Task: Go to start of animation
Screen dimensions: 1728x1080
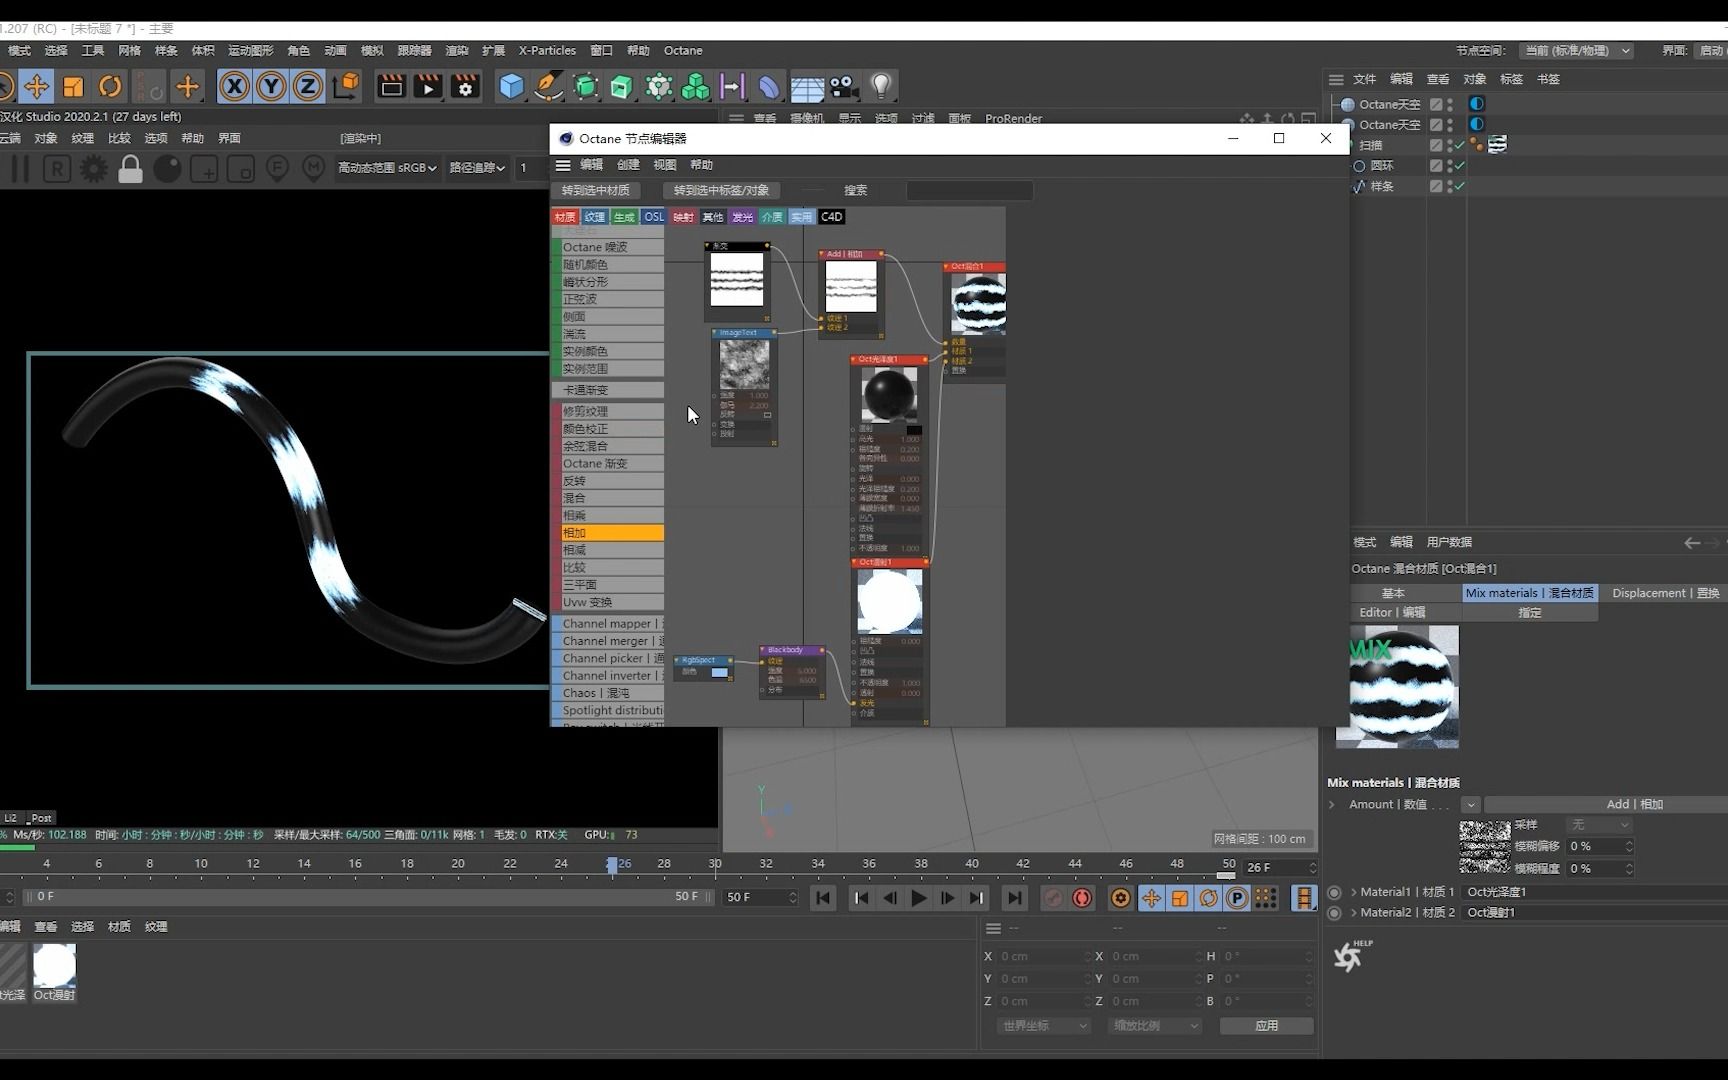Action: pyautogui.click(x=823, y=898)
